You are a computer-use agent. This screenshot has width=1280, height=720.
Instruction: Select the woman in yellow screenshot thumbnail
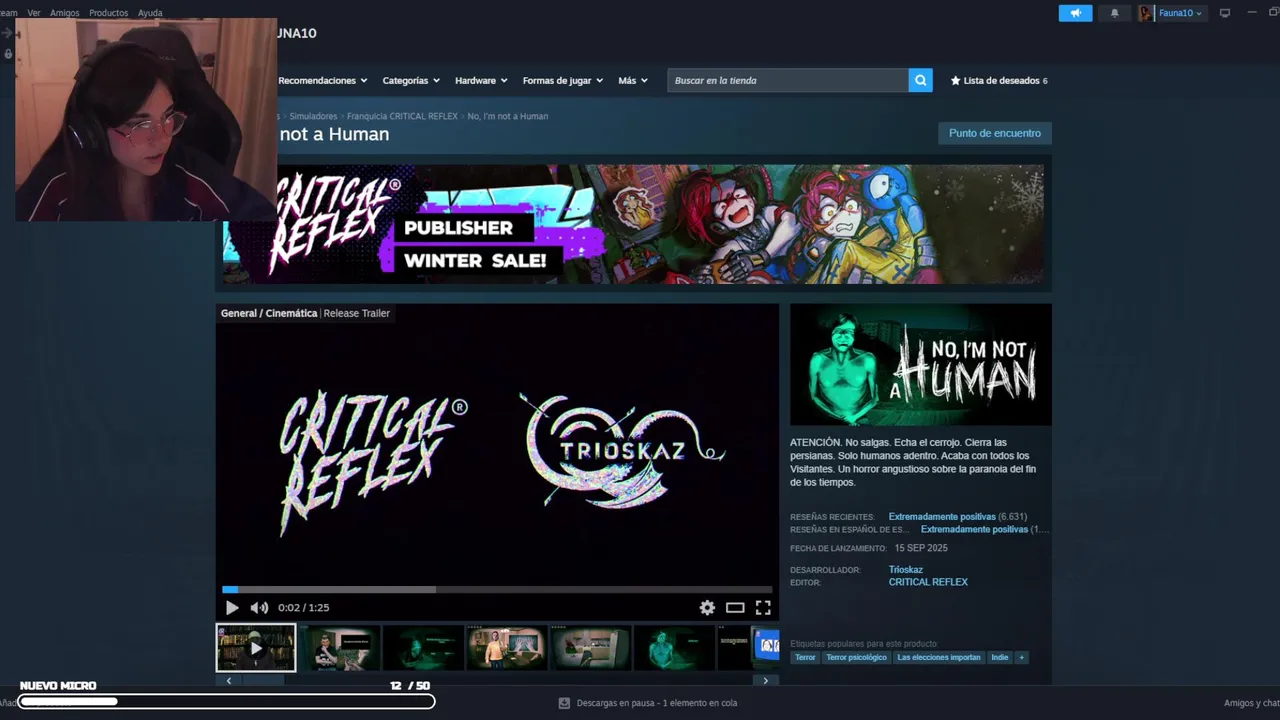[507, 648]
